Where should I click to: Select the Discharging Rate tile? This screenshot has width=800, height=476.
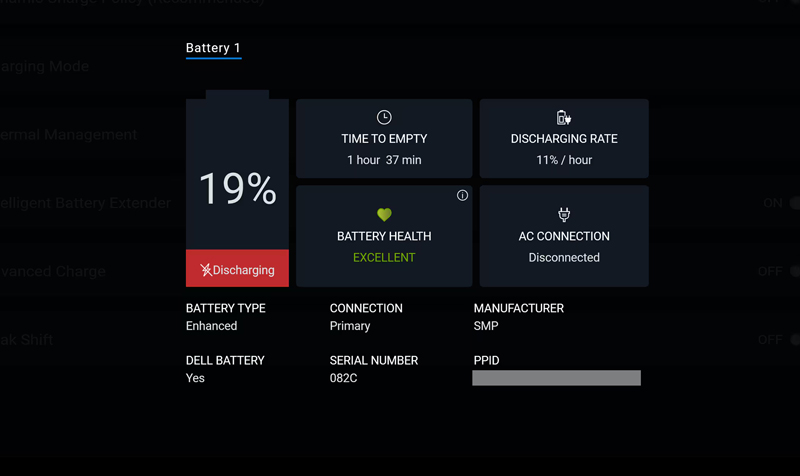tap(564, 139)
